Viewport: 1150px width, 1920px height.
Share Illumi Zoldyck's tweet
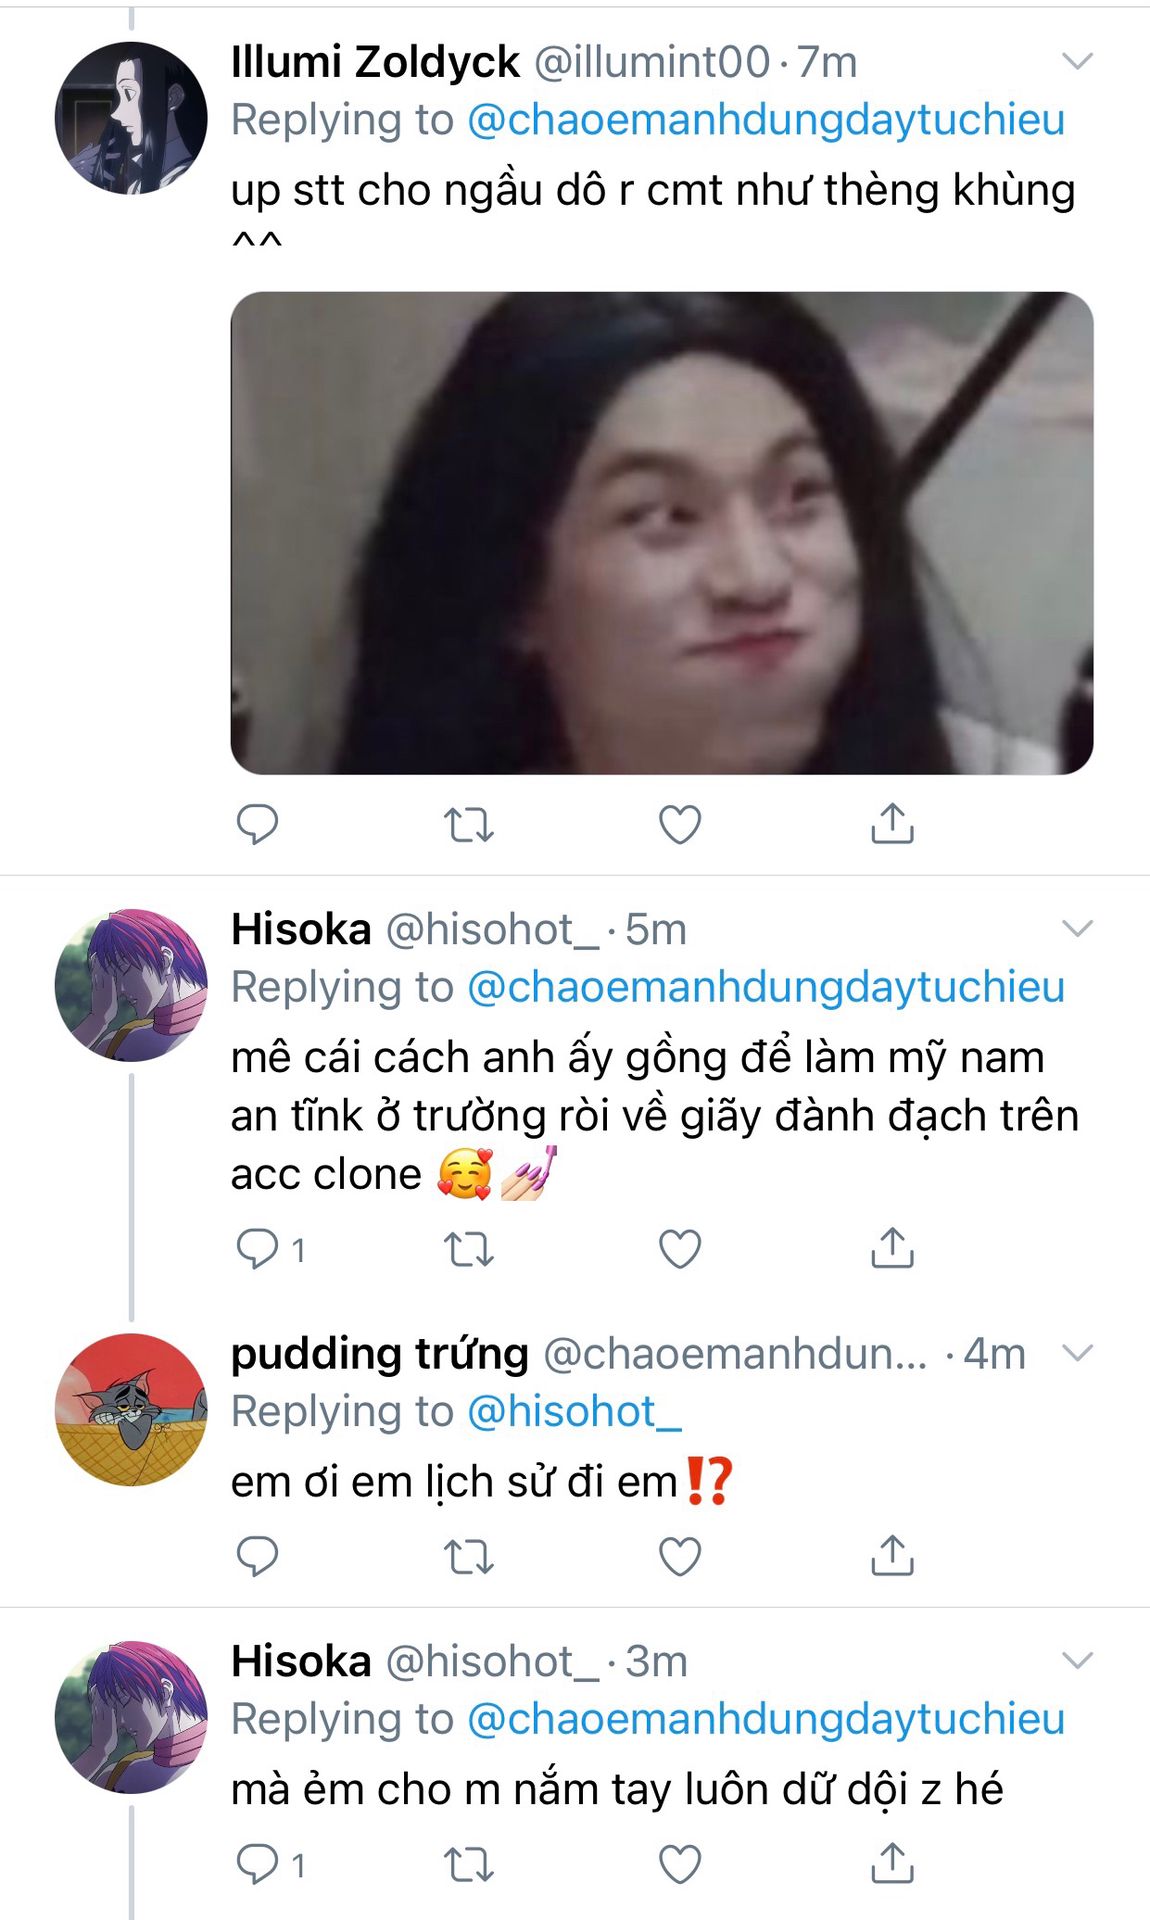pos(892,824)
